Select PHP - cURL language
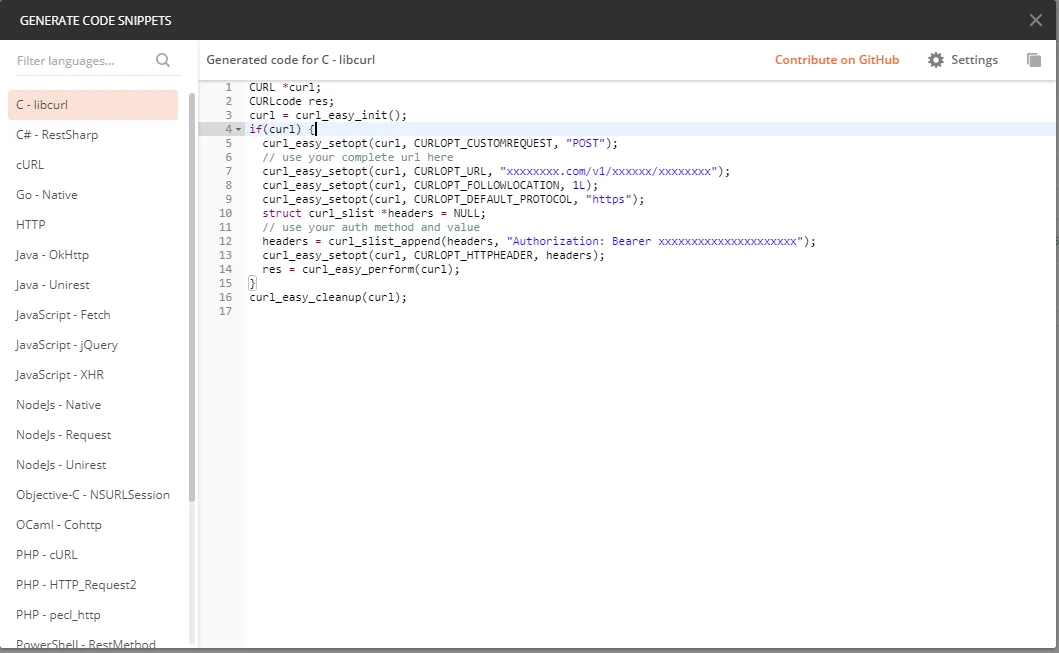Image resolution: width=1059 pixels, height=653 pixels. [93, 555]
